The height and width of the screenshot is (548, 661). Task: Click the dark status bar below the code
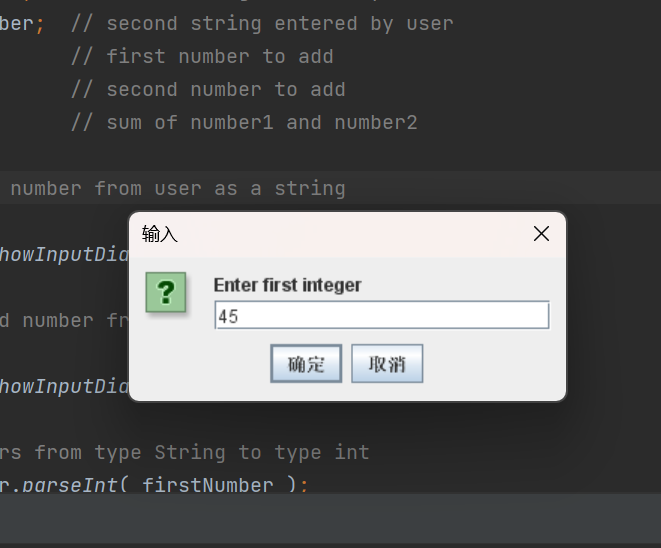point(330,520)
